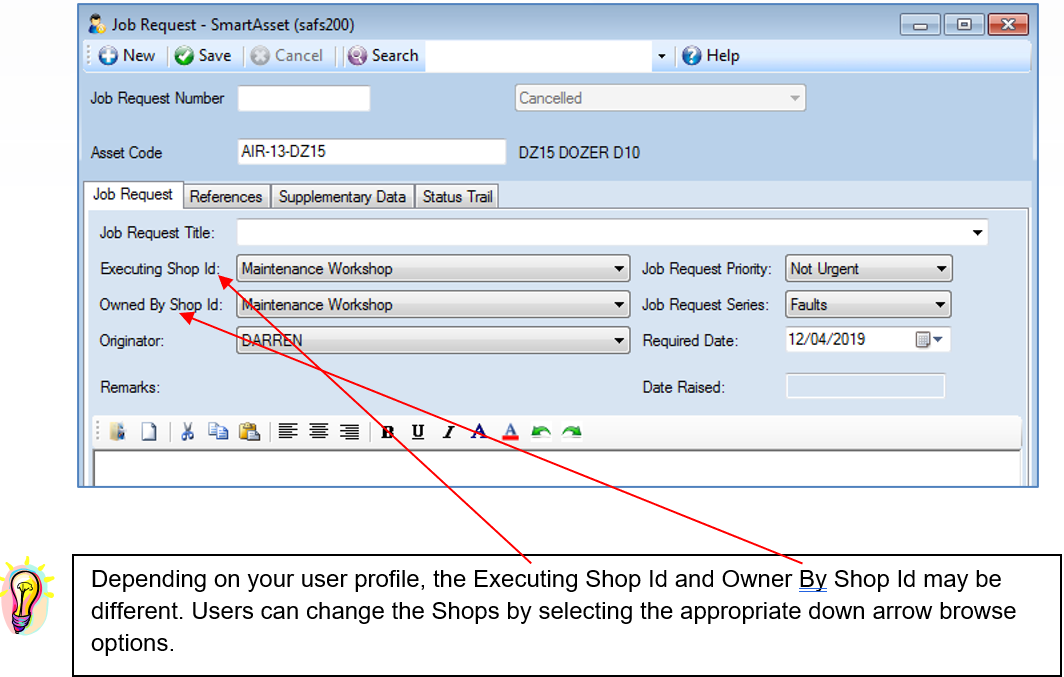The width and height of the screenshot is (1064, 677).
Task: Toggle bold formatting
Action: (387, 432)
